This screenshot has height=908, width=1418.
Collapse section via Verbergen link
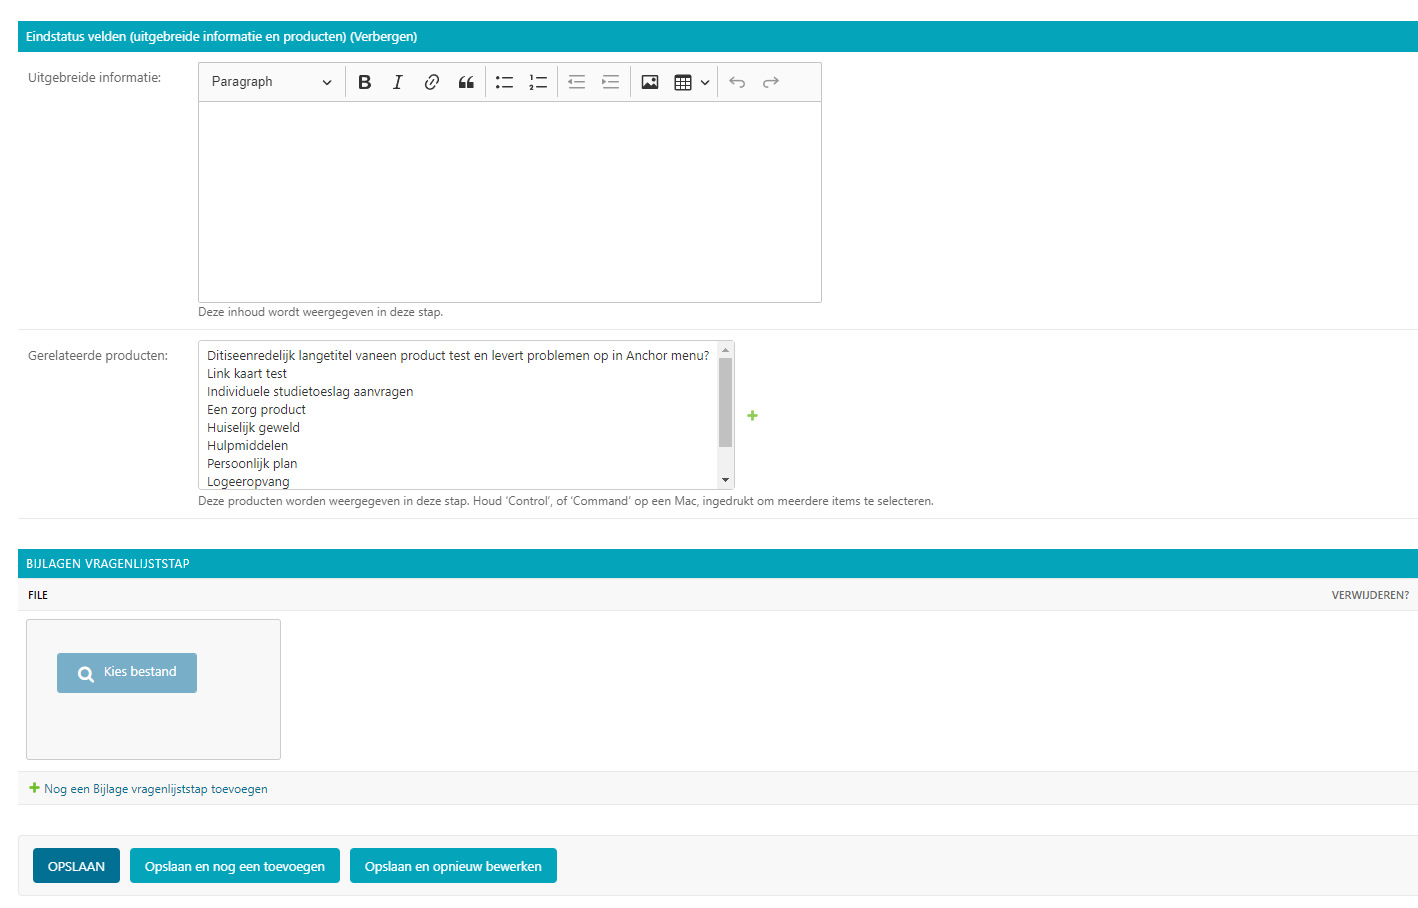point(383,37)
